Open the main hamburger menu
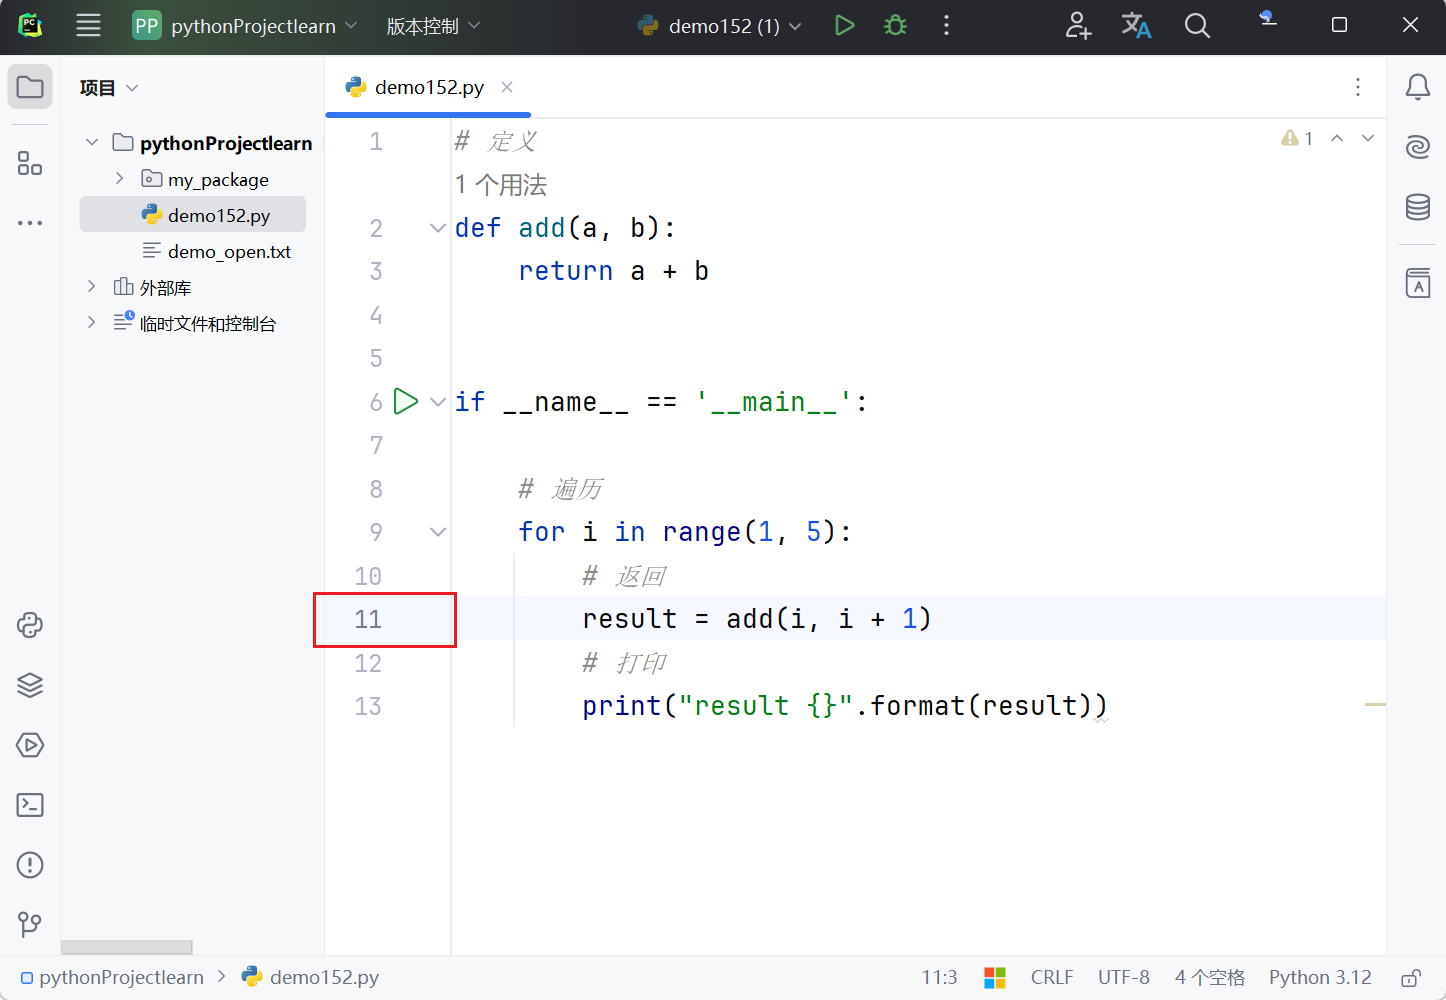1446x1000 pixels. pos(88,26)
